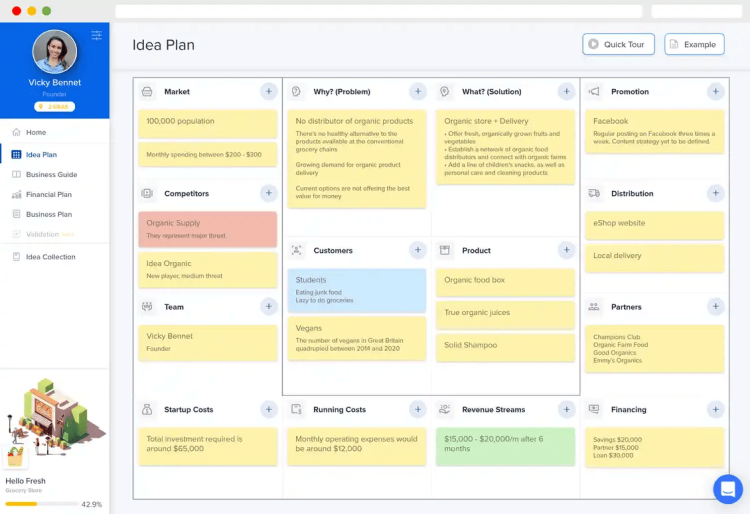Add a Financing entry with plus icon
750x514 pixels.
click(716, 409)
